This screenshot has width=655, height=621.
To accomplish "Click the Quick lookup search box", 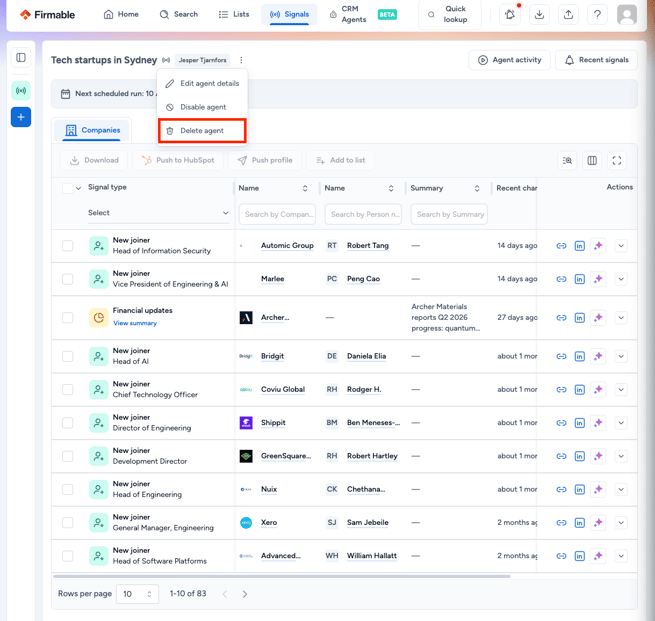I will pos(449,15).
